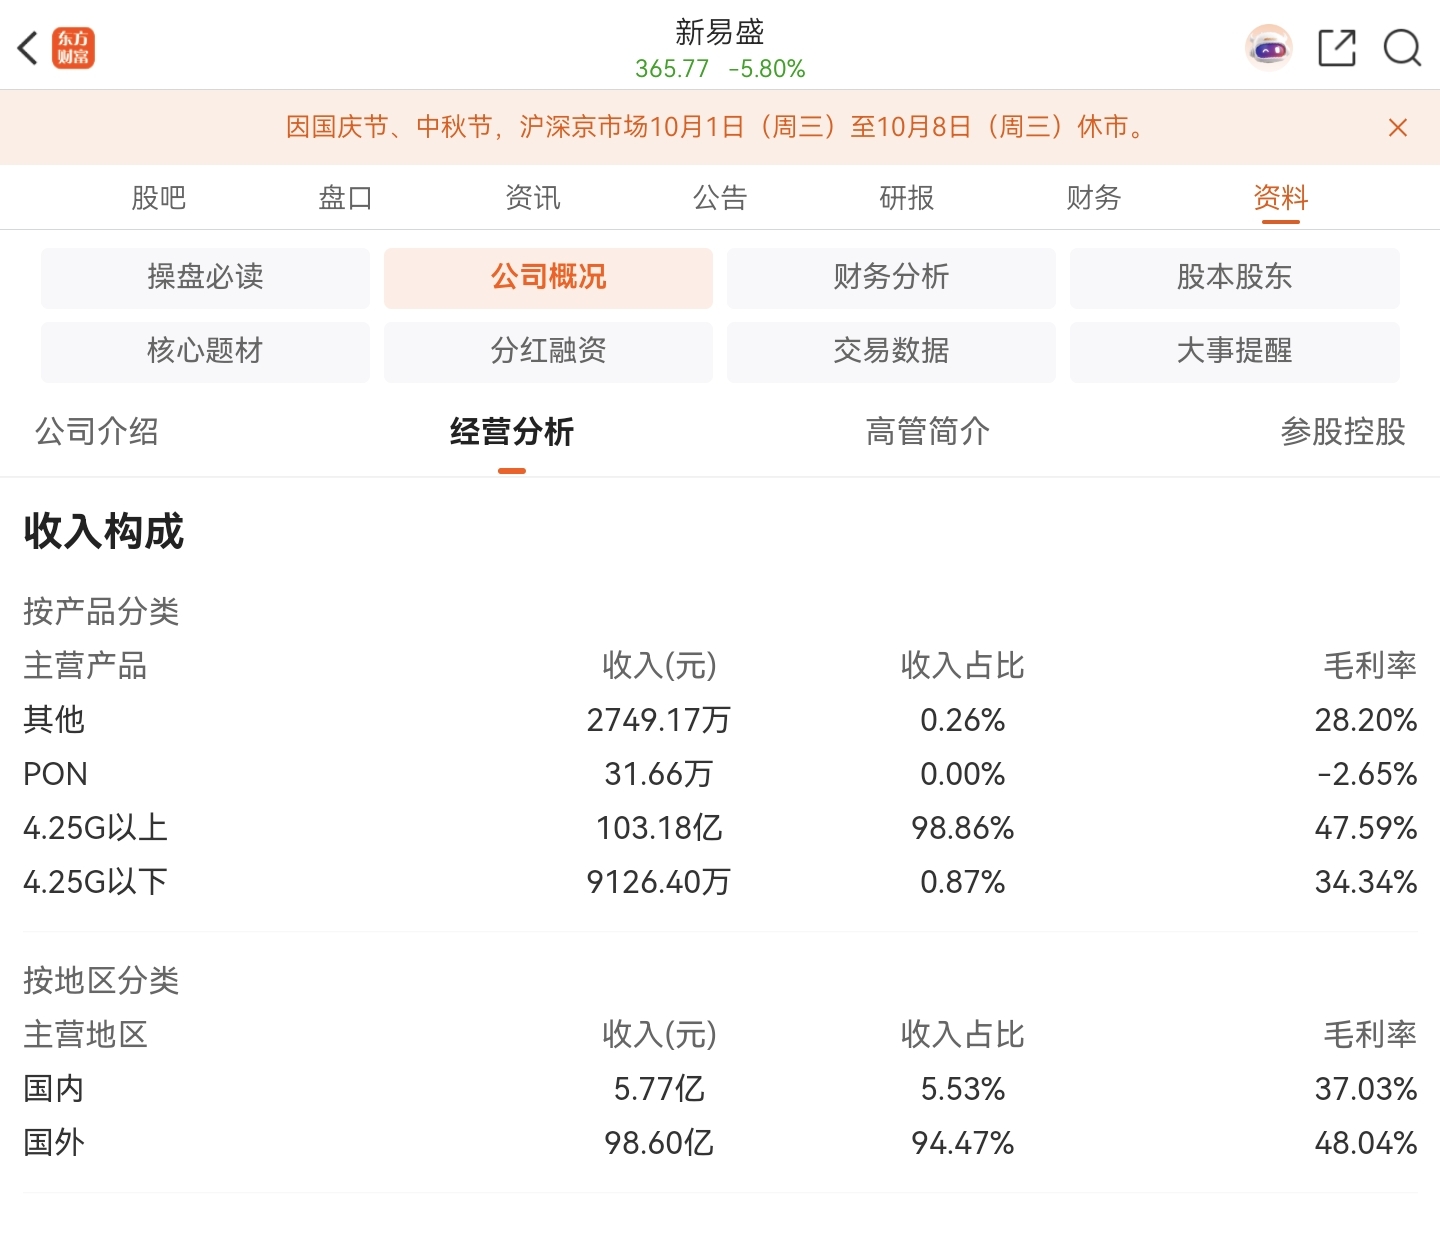Image resolution: width=1440 pixels, height=1257 pixels.
Task: Tap the 4.25G以上 product row name
Action: pos(95,828)
